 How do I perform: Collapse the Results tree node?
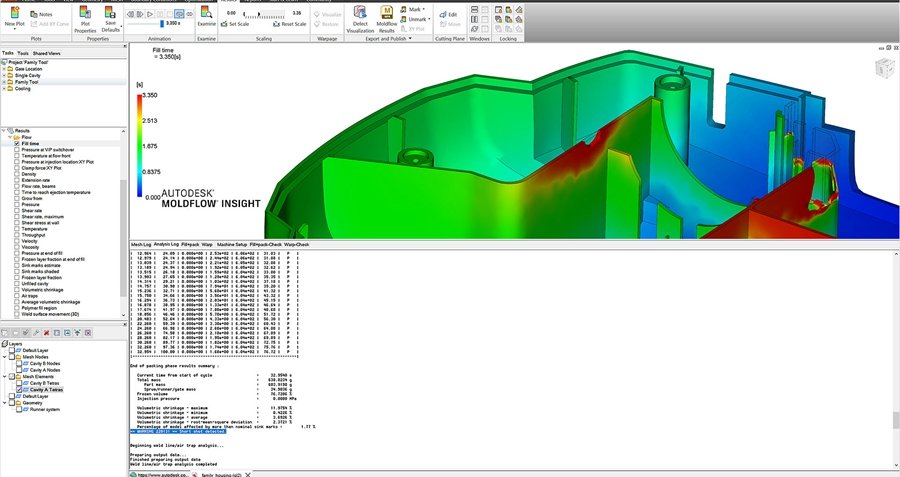pyautogui.click(x=4, y=131)
